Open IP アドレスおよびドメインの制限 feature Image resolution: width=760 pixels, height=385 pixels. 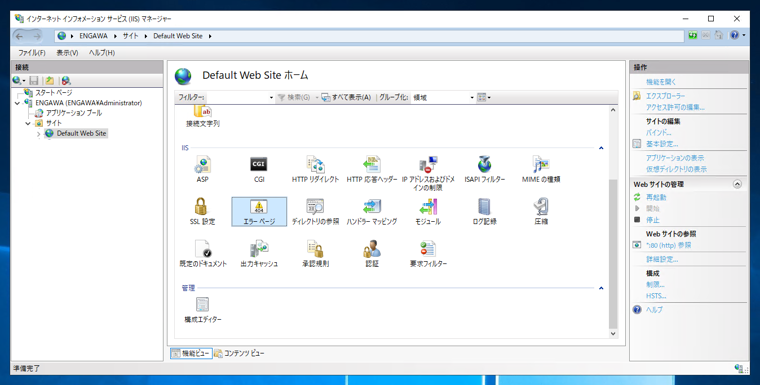428,173
